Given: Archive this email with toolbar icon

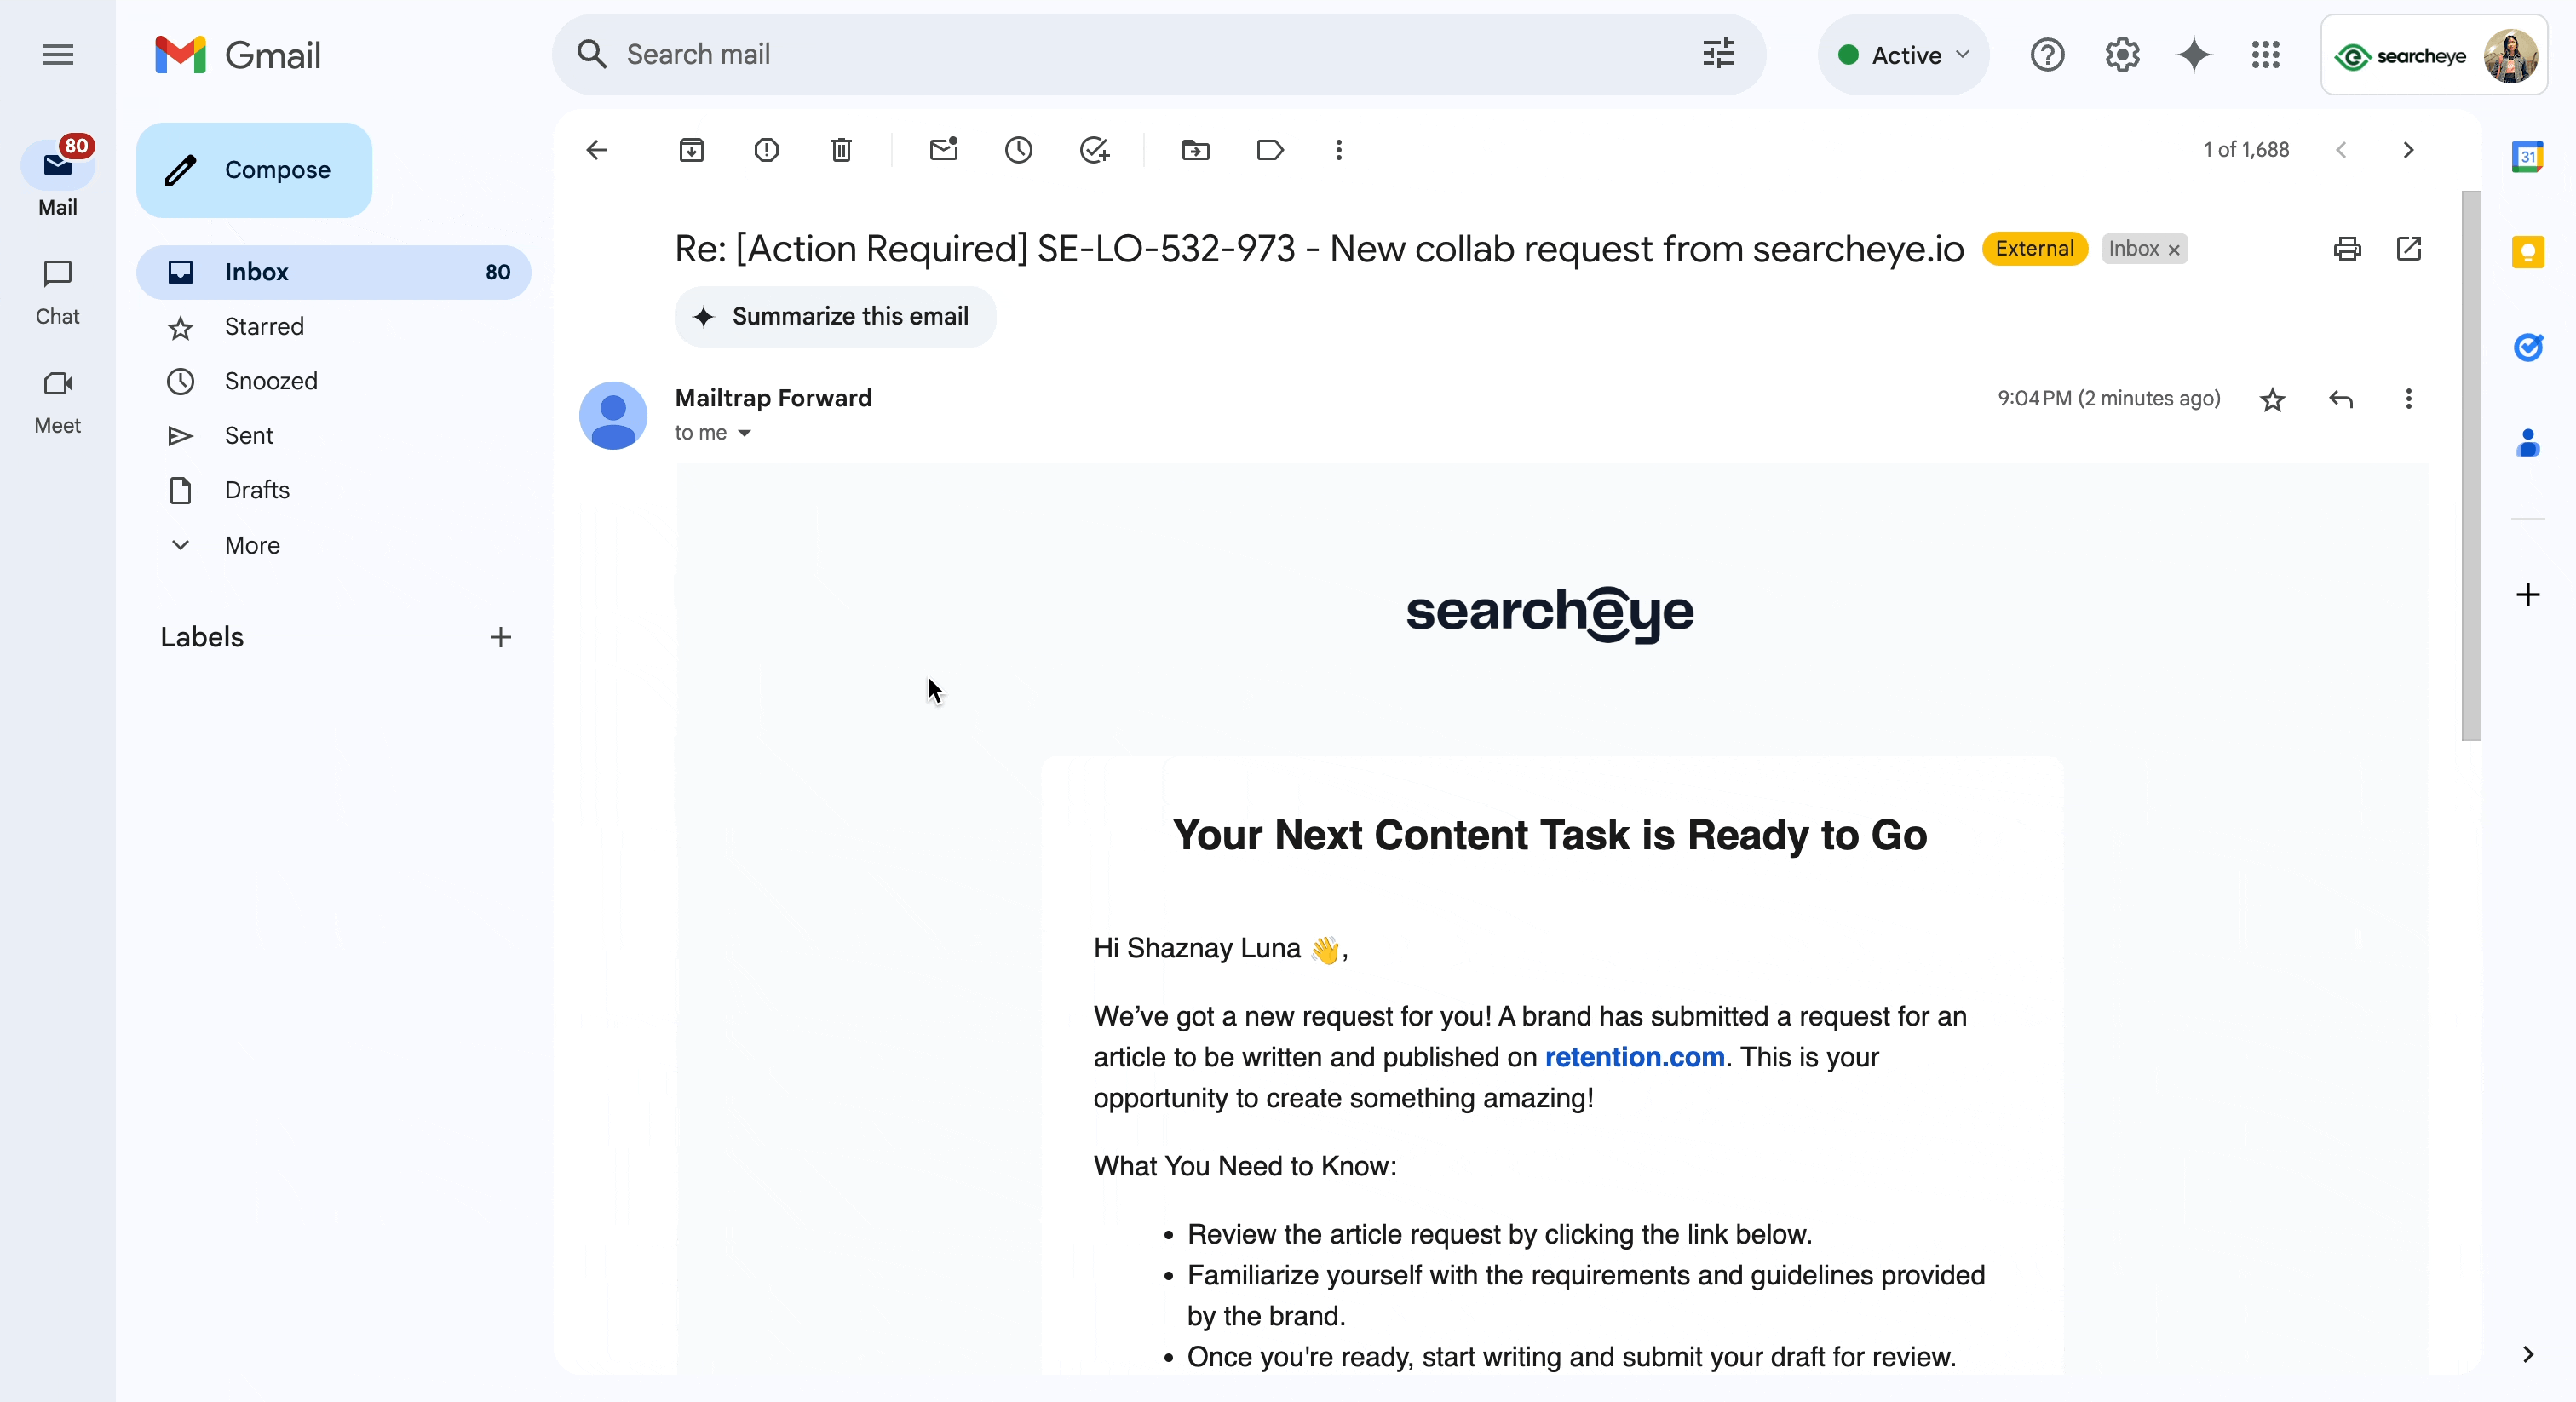Looking at the screenshot, I should (691, 150).
